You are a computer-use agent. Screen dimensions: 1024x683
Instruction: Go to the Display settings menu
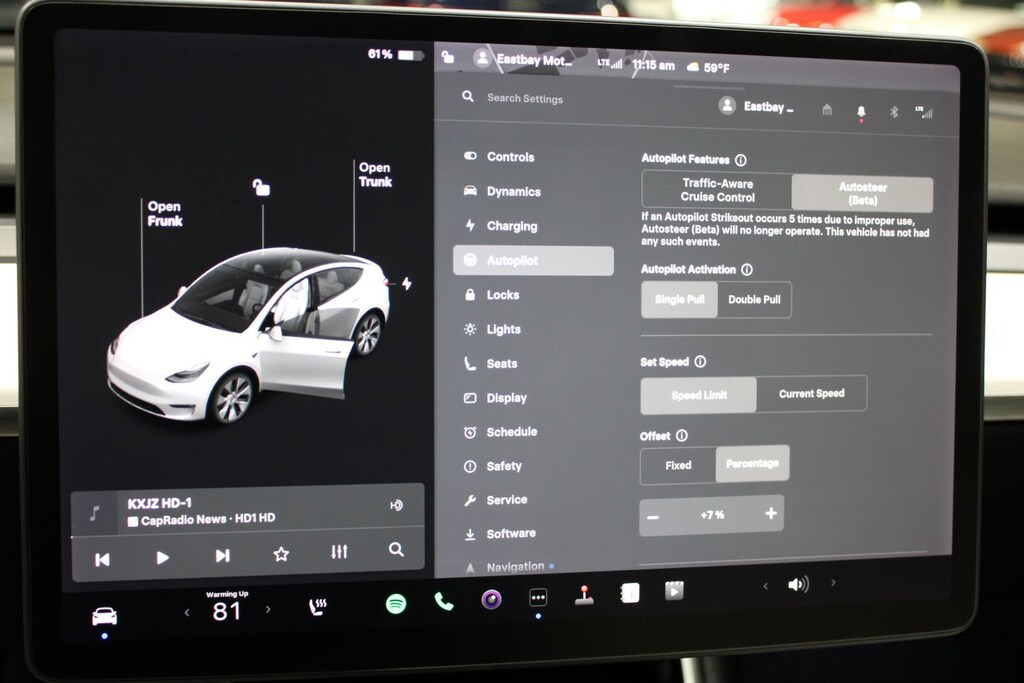click(506, 398)
